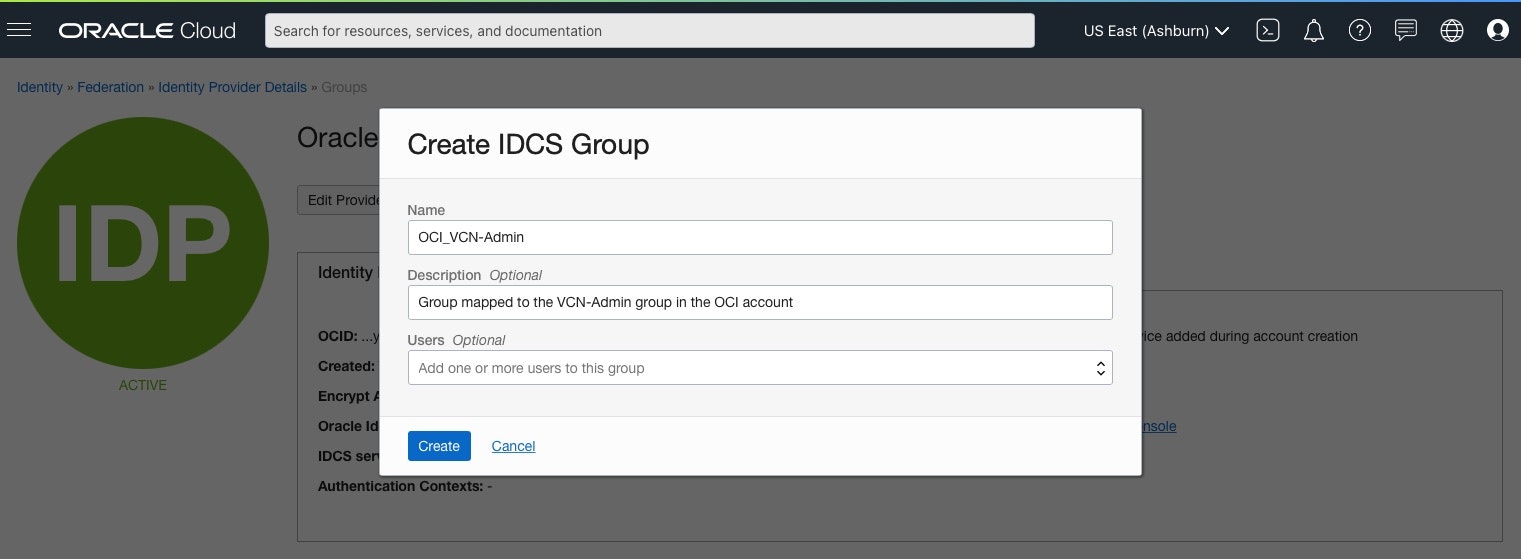The height and width of the screenshot is (559, 1521).
Task: Cancel the Create IDCS Group dialog
Action: click(513, 446)
